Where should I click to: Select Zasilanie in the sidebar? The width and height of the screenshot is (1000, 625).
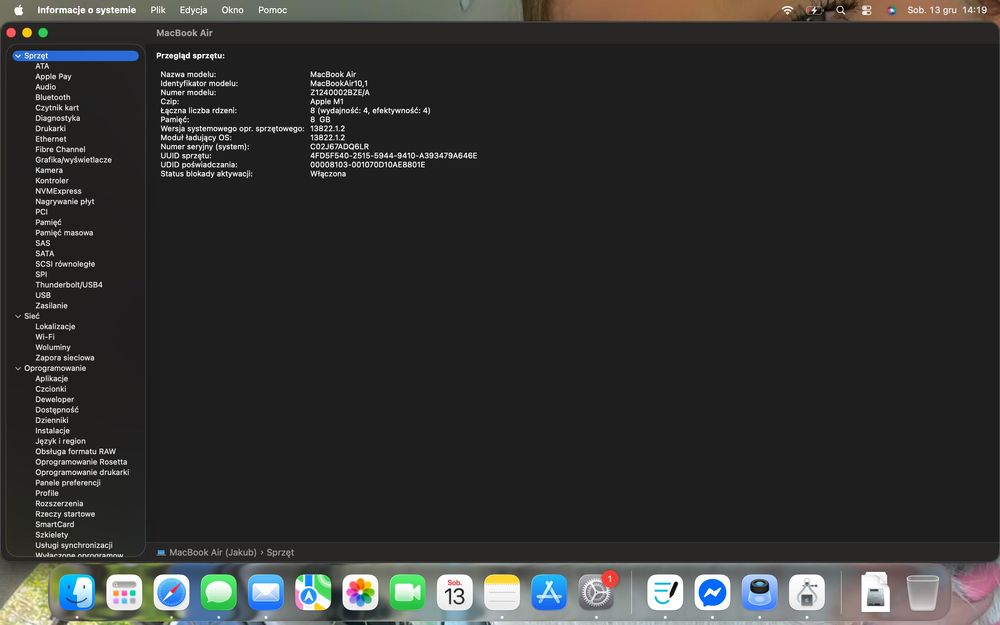51,305
